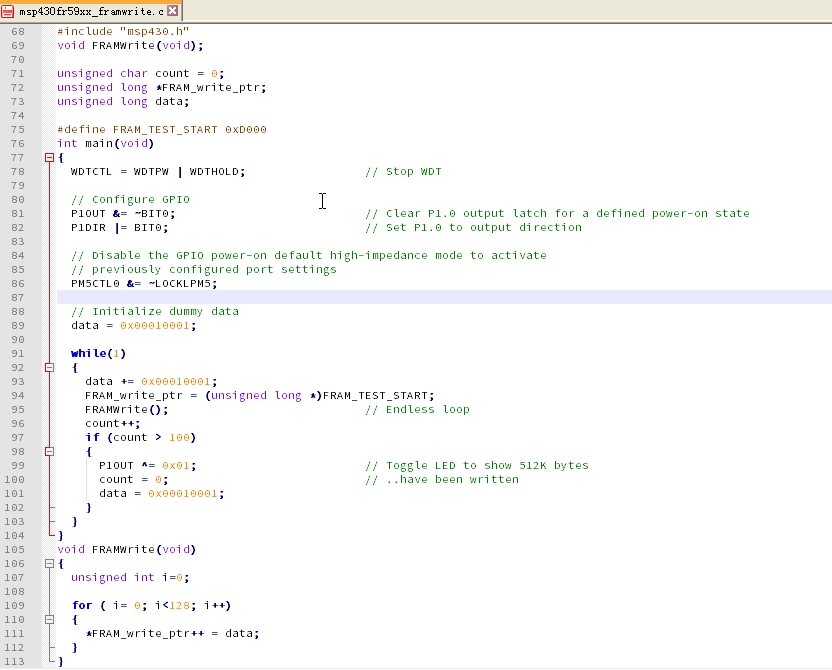The height and width of the screenshot is (670, 832).
Task: Click the 'void FRAMWrite(void);' prototype line
Action: [x=130, y=46]
